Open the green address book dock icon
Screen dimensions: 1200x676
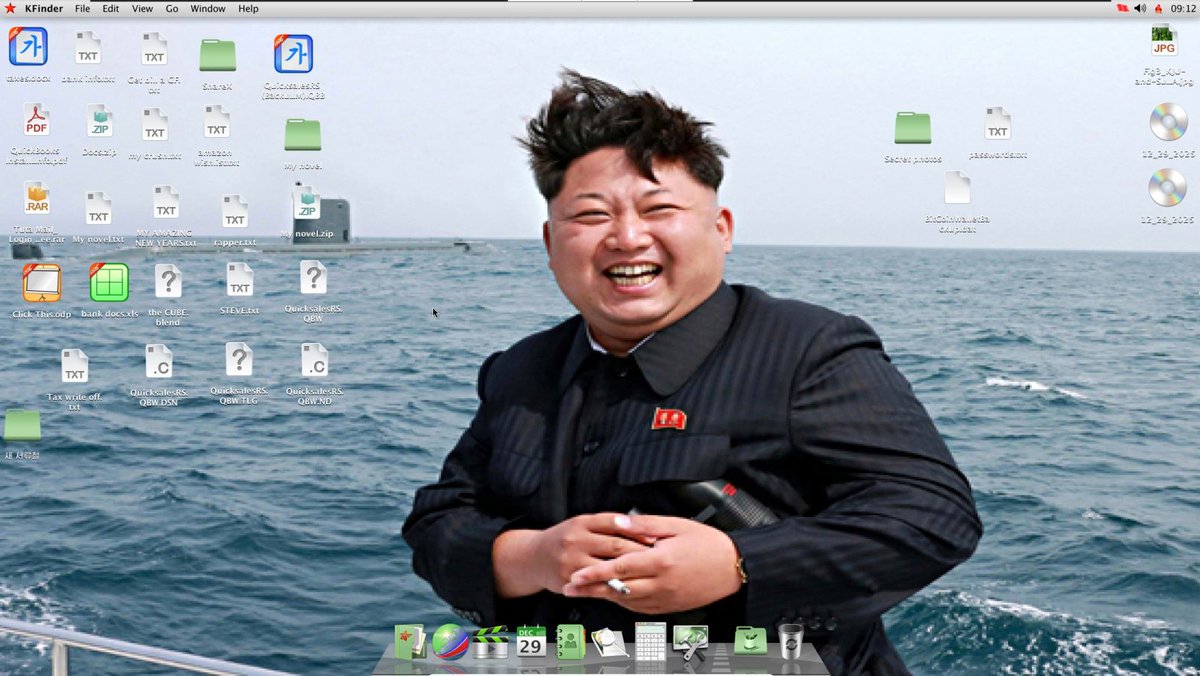point(570,641)
